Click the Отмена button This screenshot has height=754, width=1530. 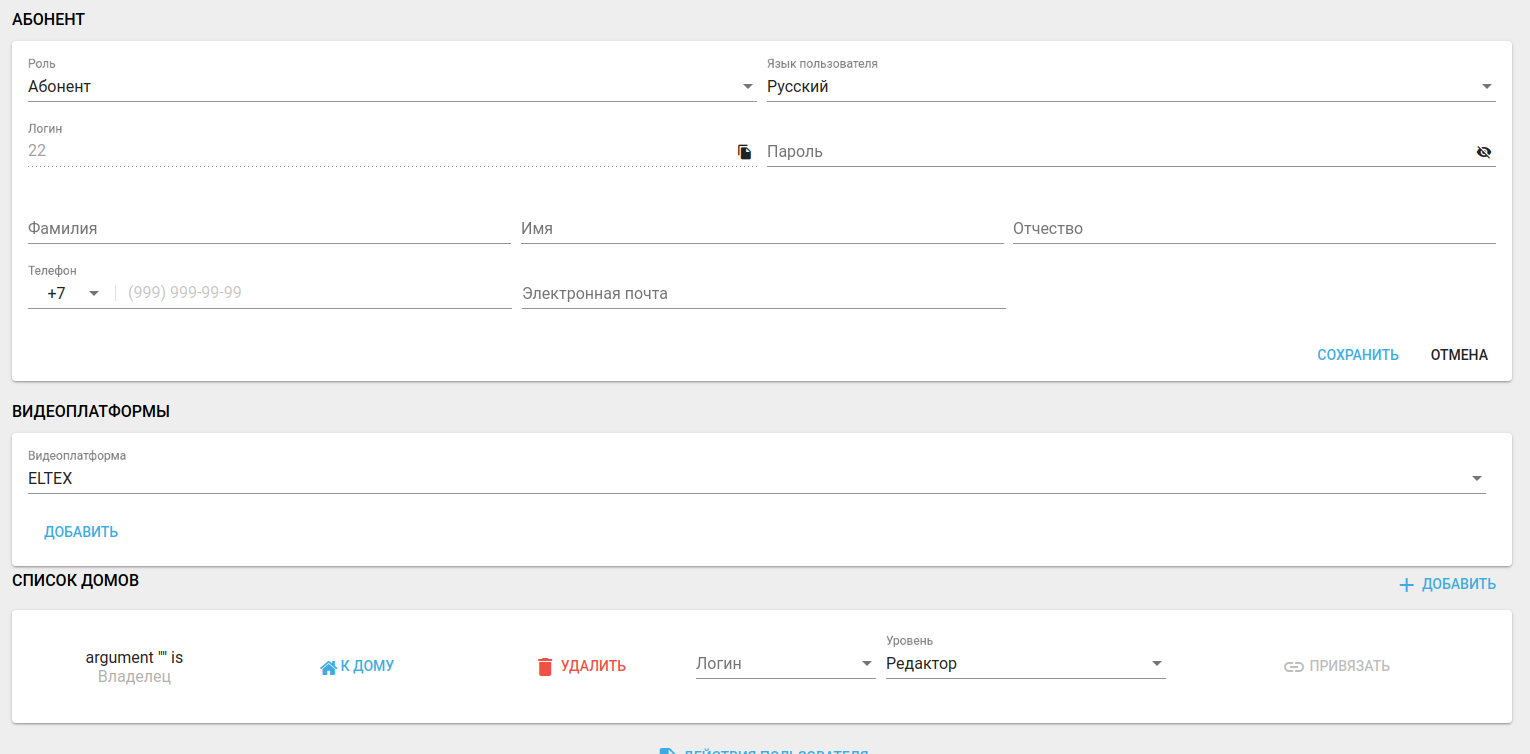pyautogui.click(x=1459, y=355)
